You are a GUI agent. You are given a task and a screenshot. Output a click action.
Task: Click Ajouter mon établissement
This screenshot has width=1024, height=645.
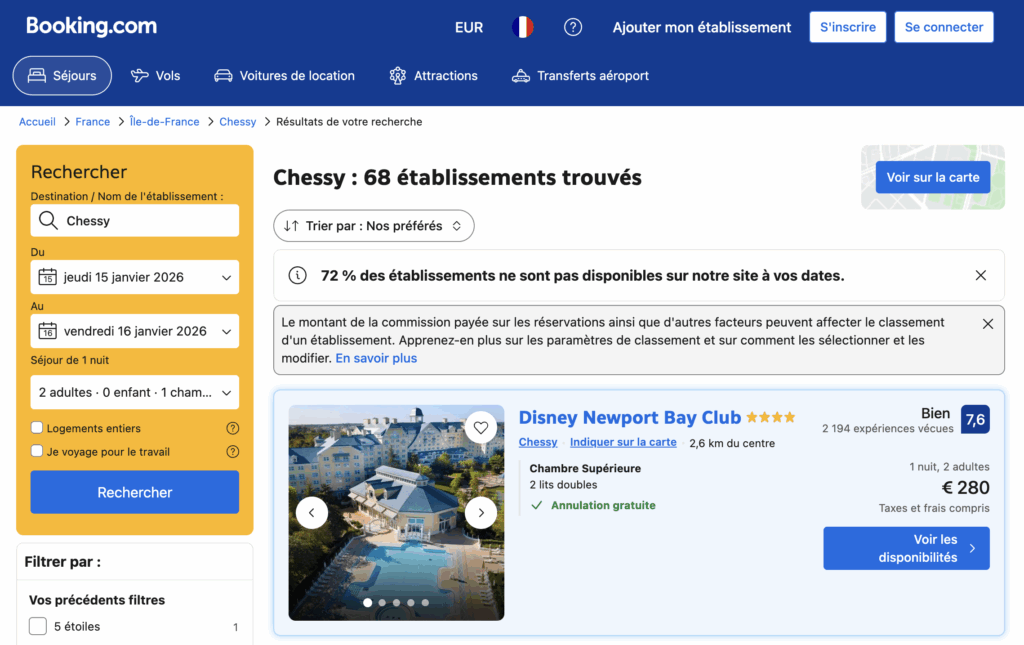[701, 27]
